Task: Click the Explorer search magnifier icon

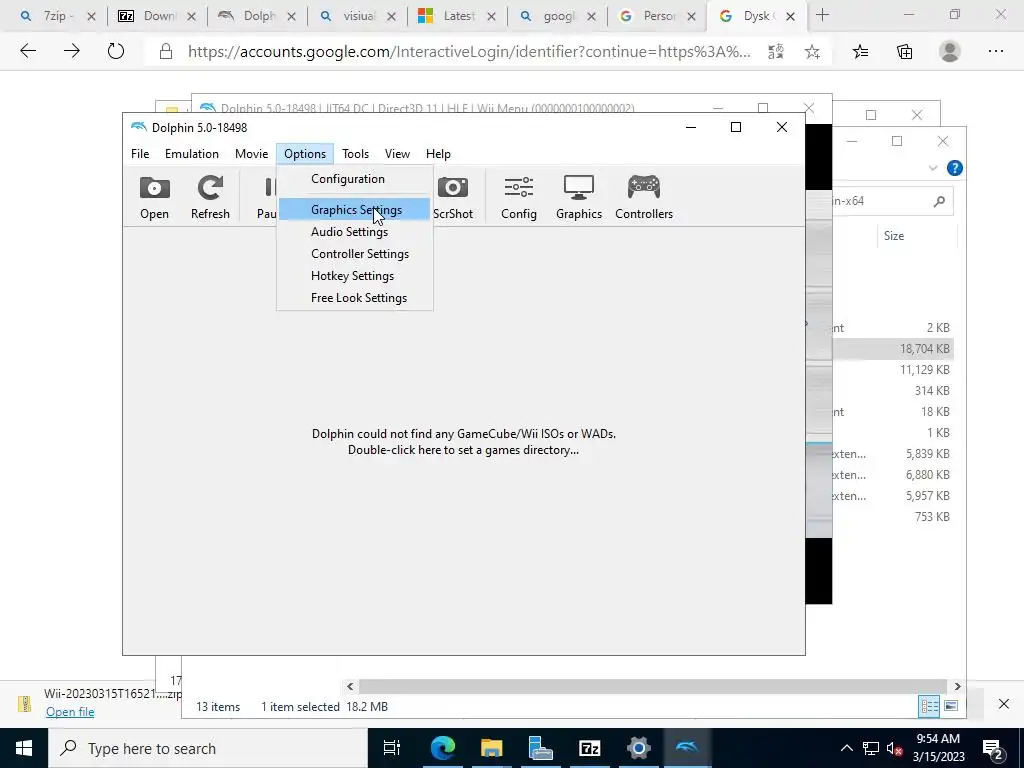Action: pyautogui.click(x=939, y=201)
